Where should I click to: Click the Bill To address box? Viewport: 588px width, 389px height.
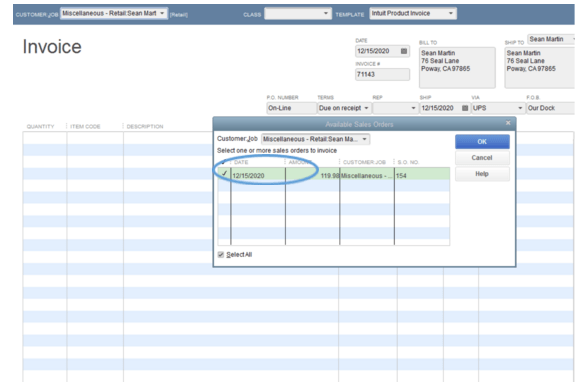457,68
